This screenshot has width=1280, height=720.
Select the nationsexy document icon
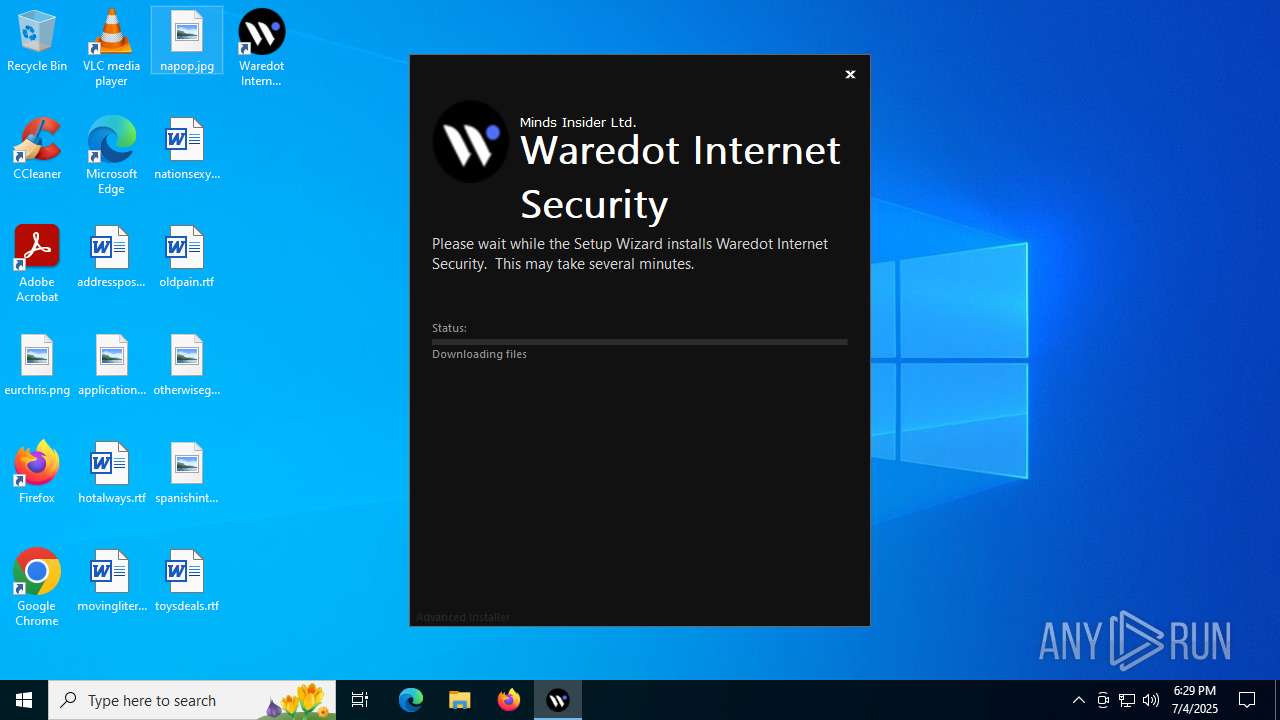click(187, 149)
